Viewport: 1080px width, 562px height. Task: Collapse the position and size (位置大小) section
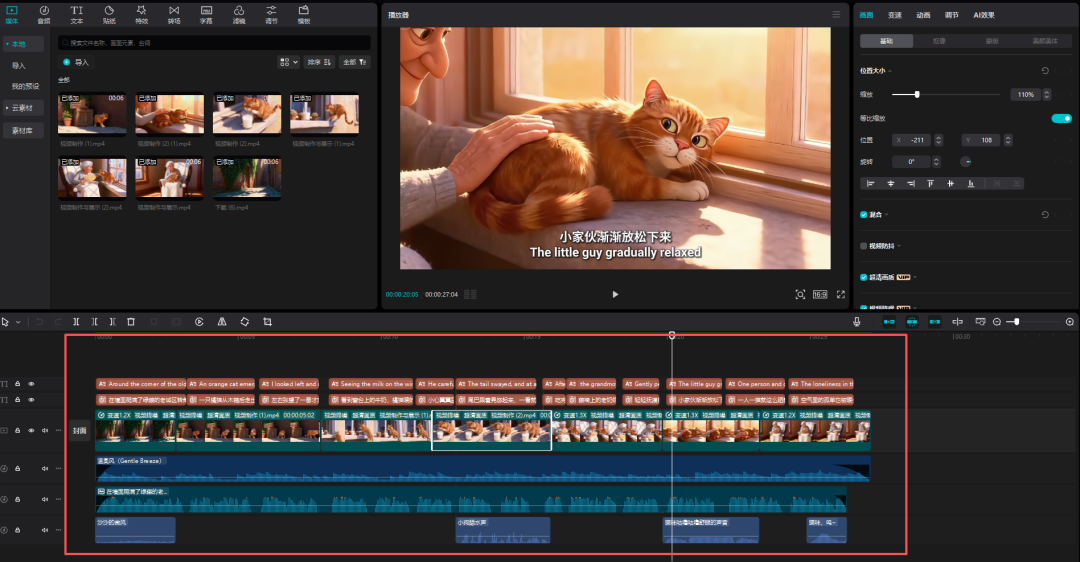pos(890,71)
